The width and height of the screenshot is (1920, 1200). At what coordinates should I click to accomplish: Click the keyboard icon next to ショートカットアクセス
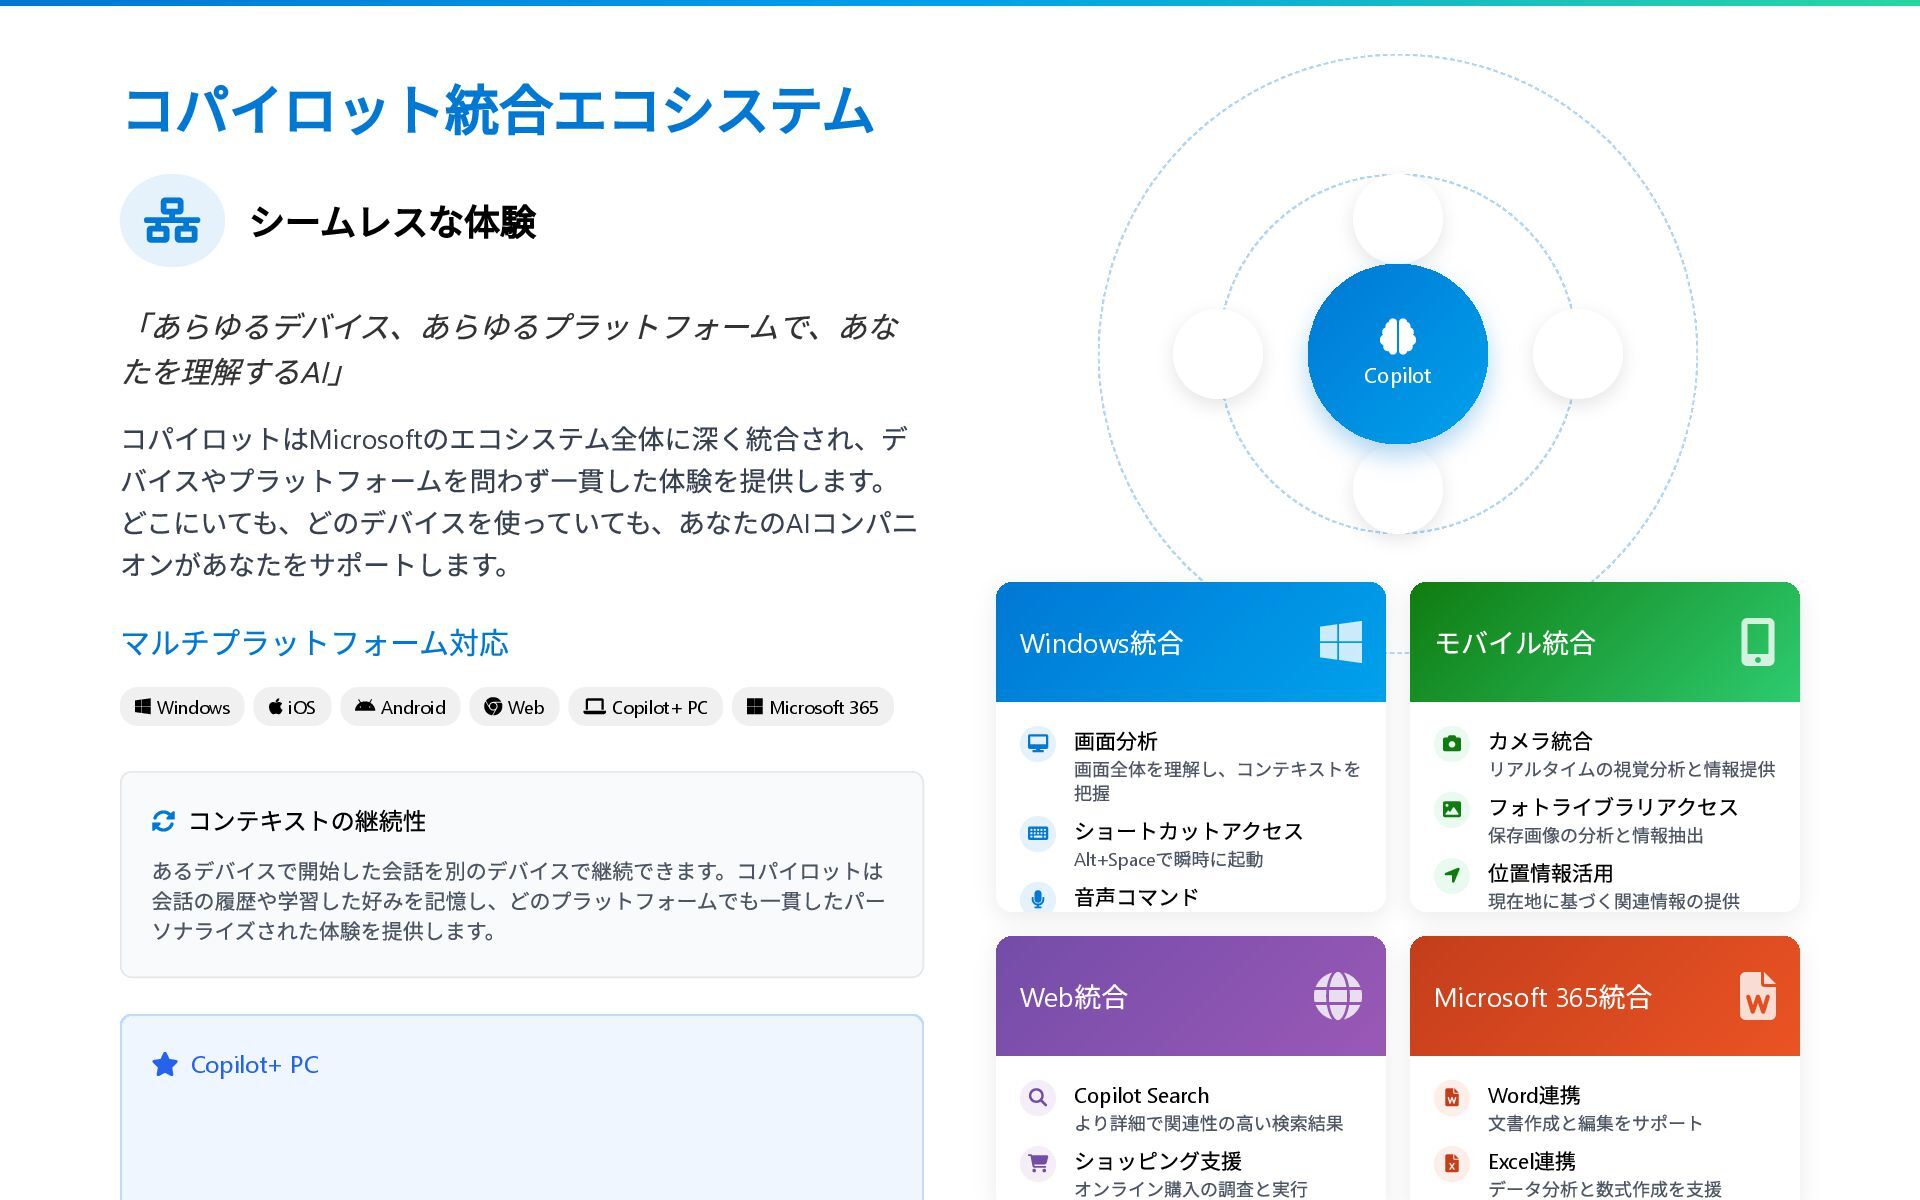pyautogui.click(x=1038, y=833)
